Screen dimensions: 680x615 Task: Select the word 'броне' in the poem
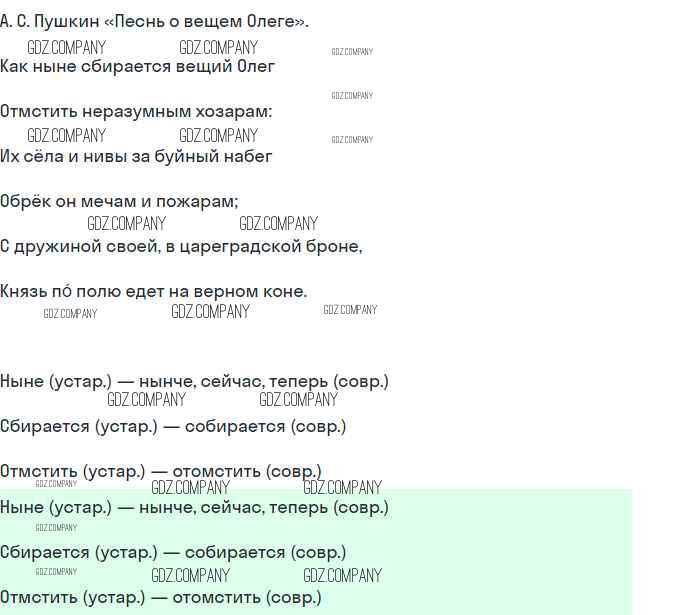337,246
